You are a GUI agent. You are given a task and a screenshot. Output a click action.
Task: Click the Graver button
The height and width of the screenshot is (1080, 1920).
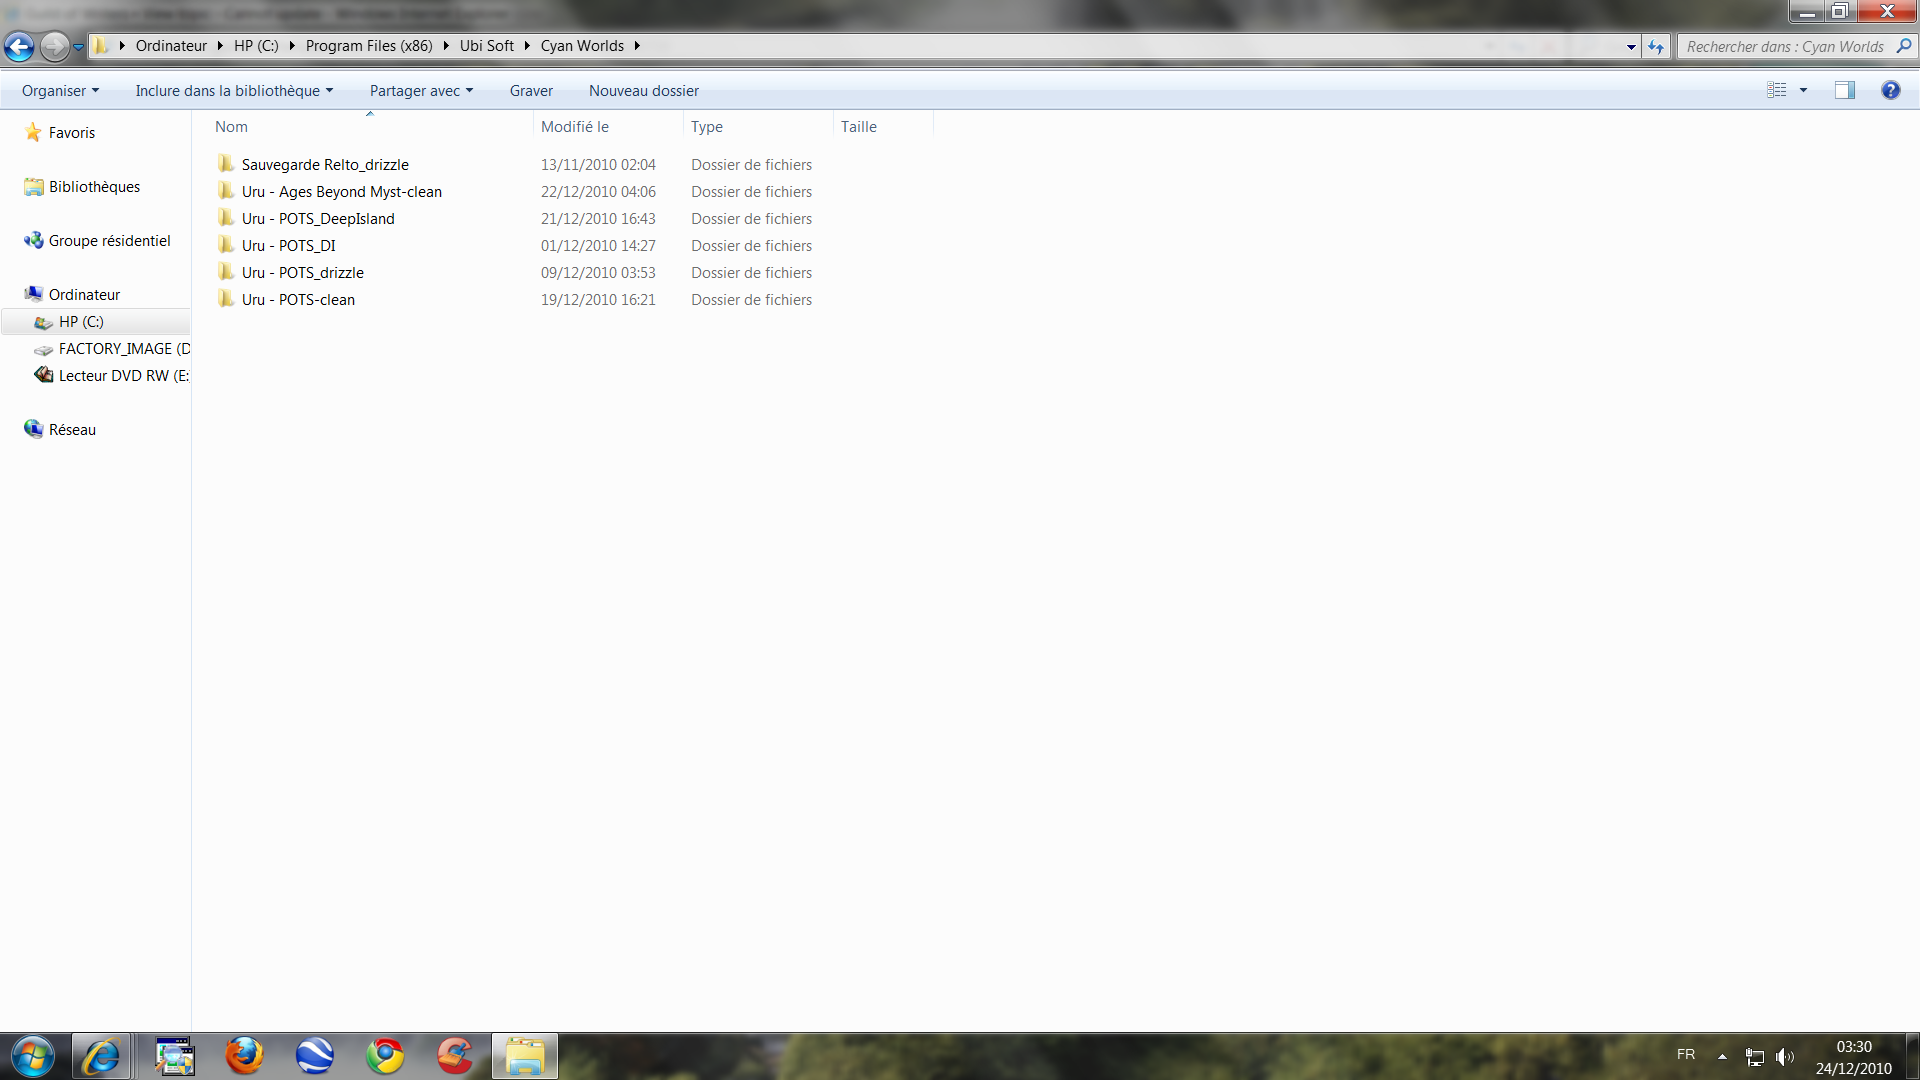point(531,90)
